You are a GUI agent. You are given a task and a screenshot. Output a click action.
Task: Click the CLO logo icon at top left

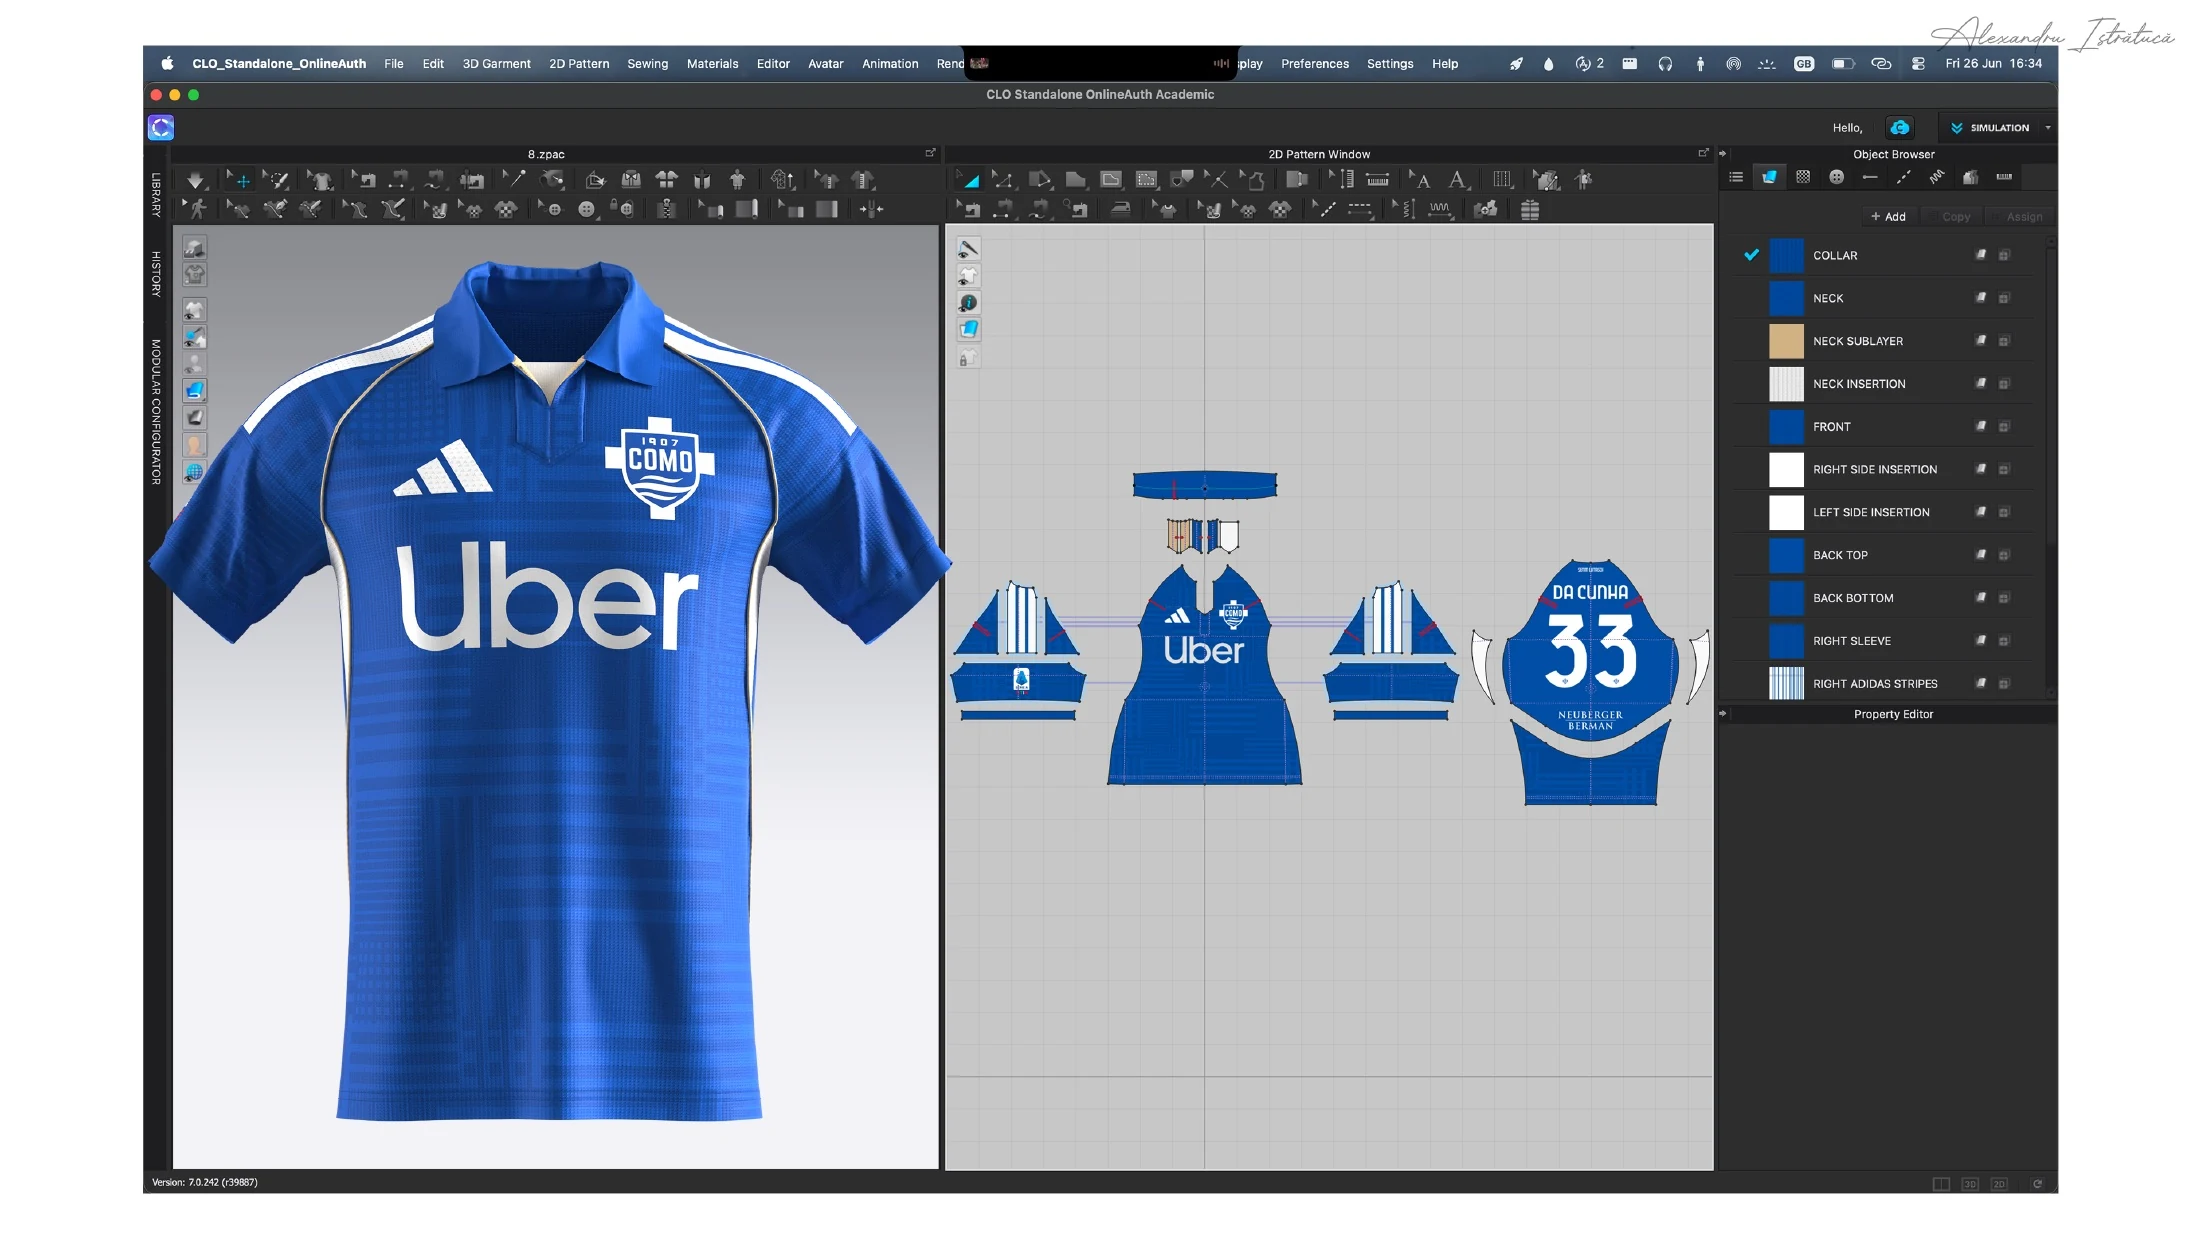pyautogui.click(x=161, y=127)
